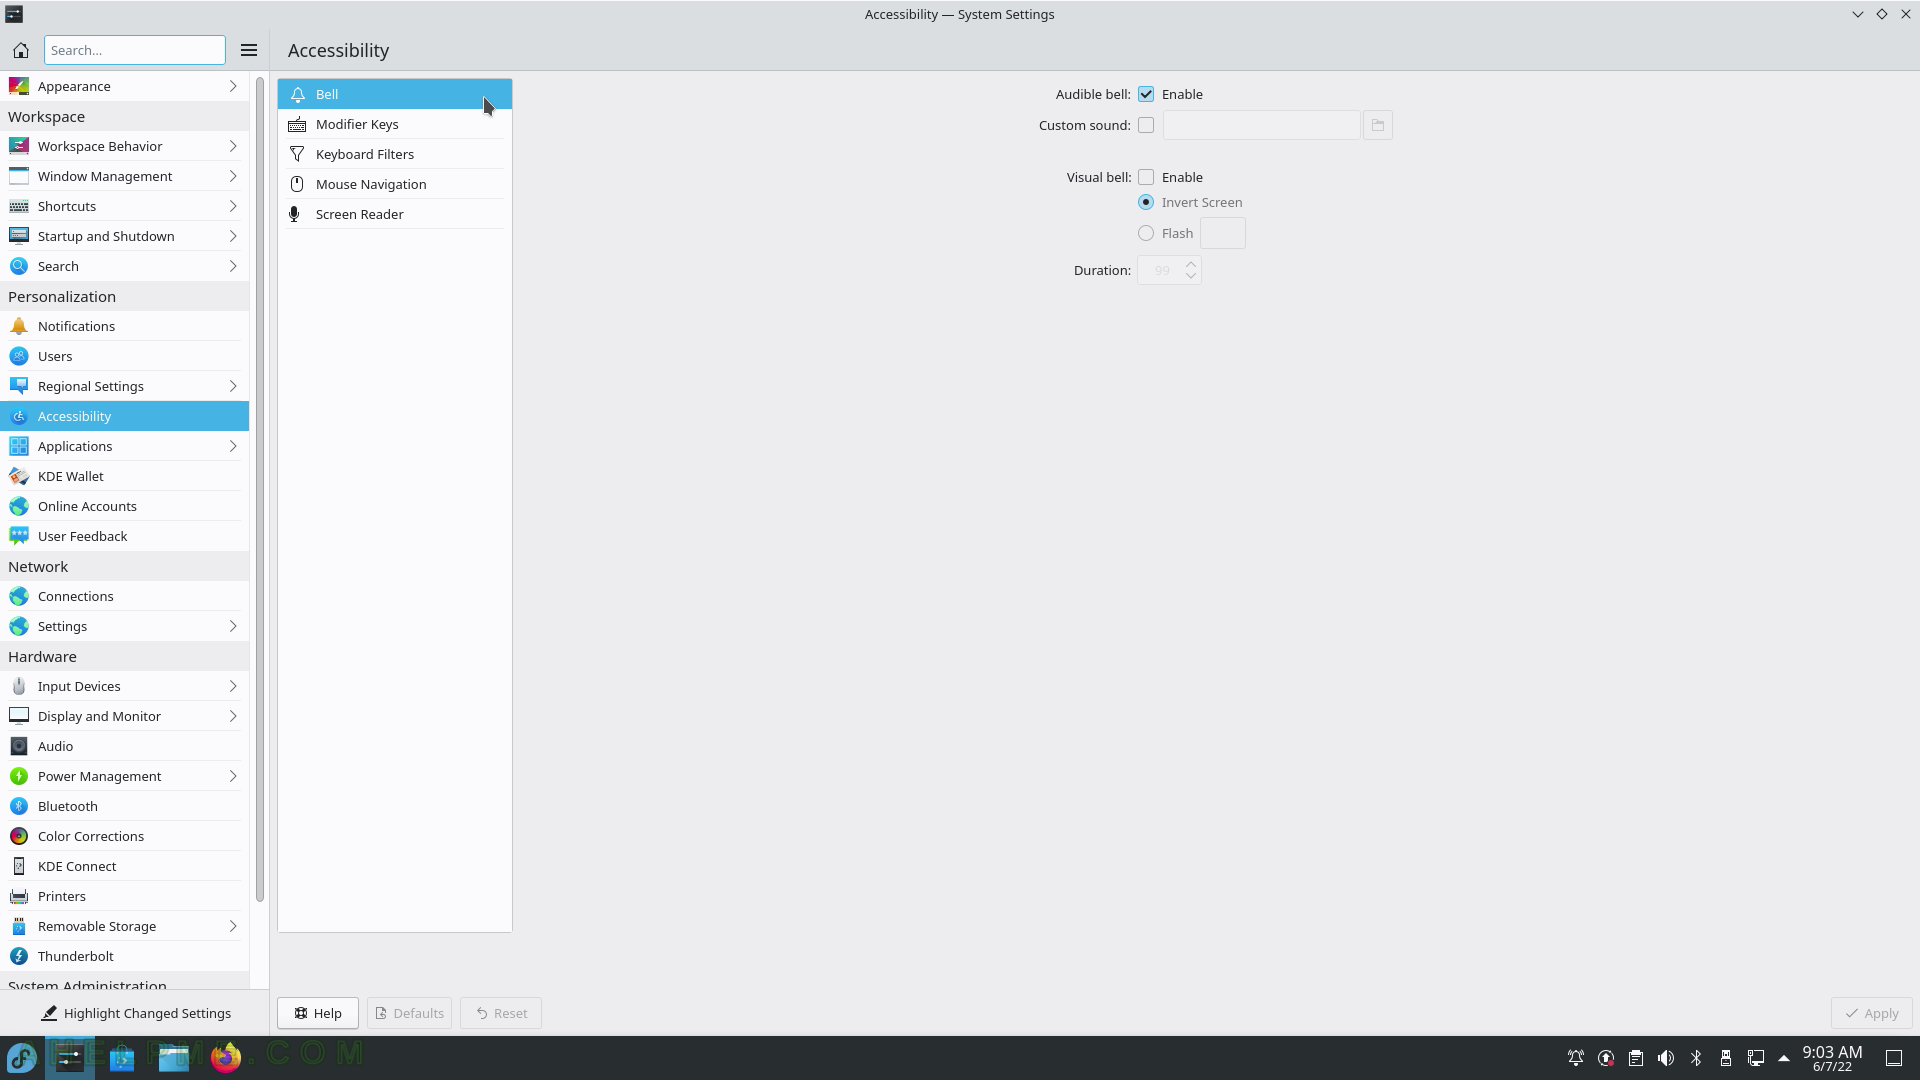Viewport: 1920px width, 1080px height.
Task: Open the hamburger menu beside search
Action: pyautogui.click(x=249, y=50)
